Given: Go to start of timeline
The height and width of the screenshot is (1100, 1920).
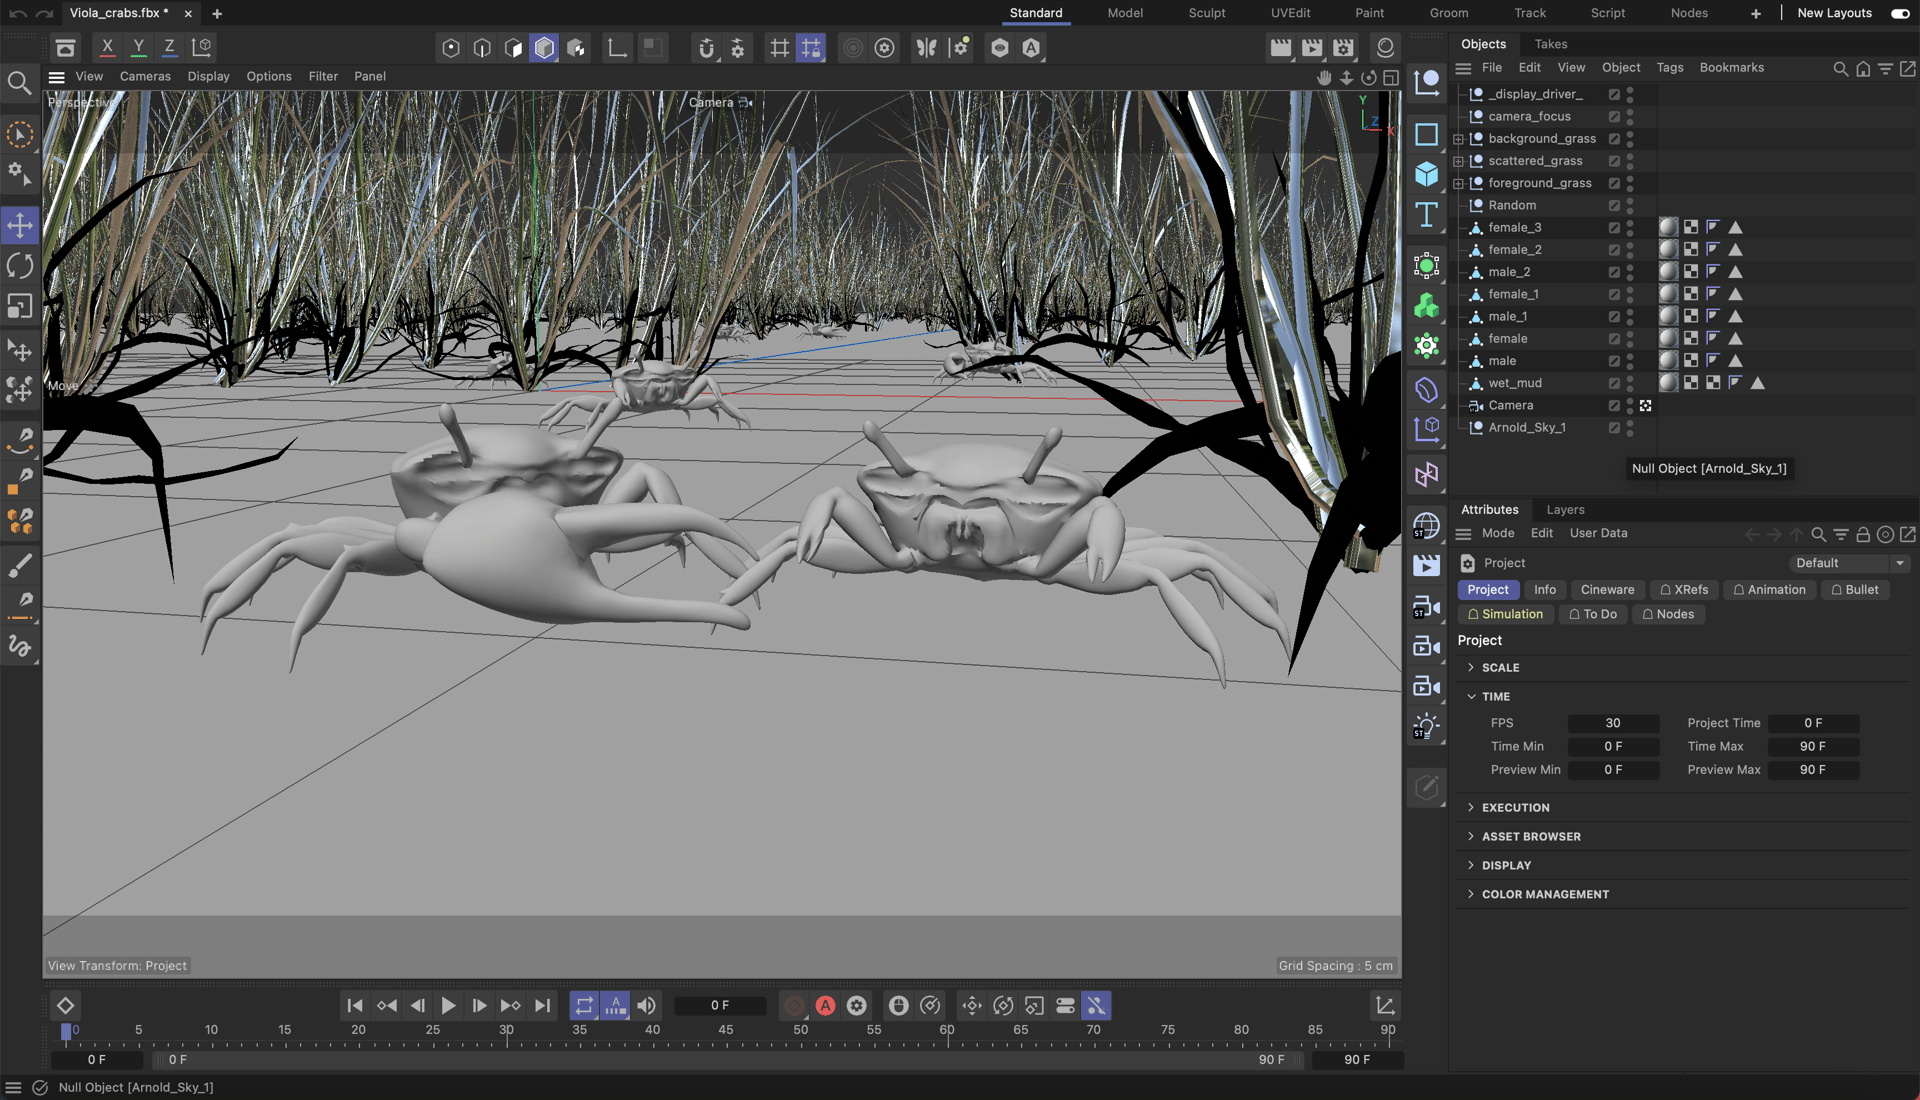Looking at the screenshot, I should tap(355, 1006).
